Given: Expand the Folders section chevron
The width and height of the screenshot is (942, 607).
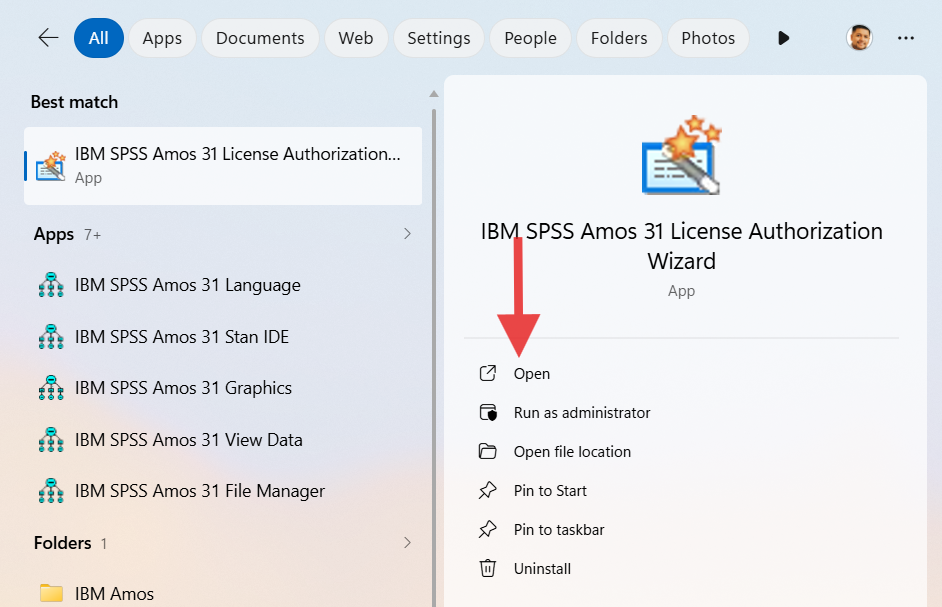Looking at the screenshot, I should pos(407,543).
